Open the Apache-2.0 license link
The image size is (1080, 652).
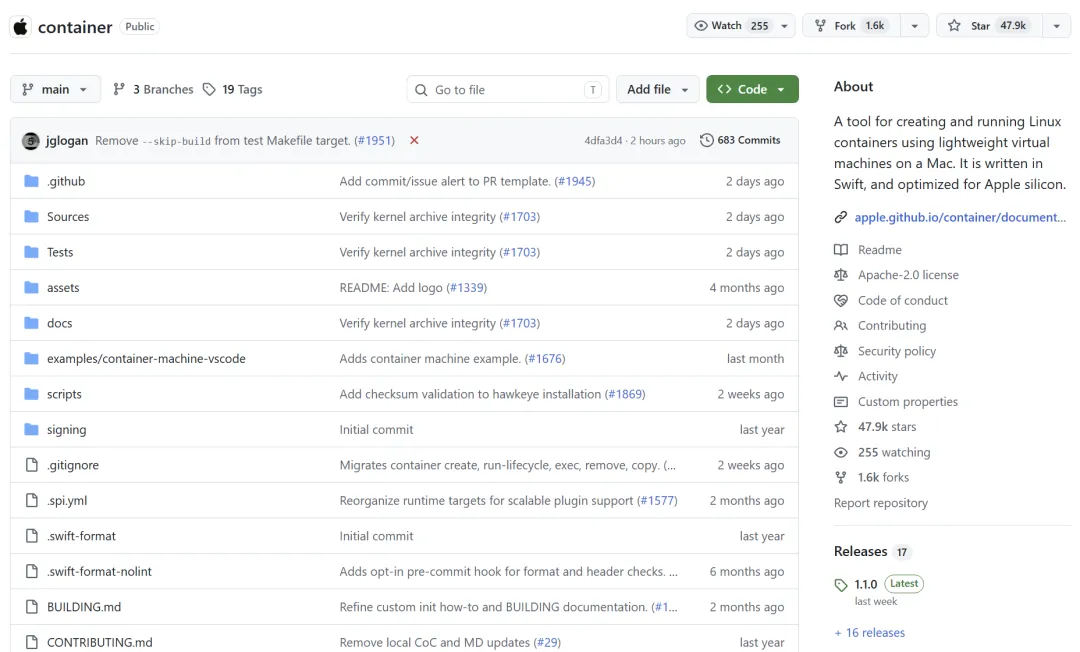[x=908, y=275]
